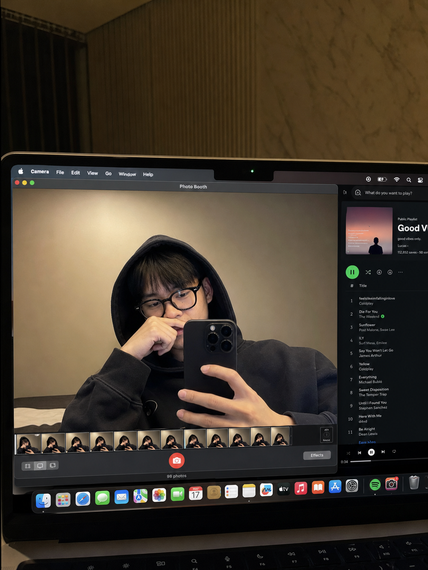Enable shuffle for the playlist
Viewport: 428px width, 570px height.
pos(368,272)
